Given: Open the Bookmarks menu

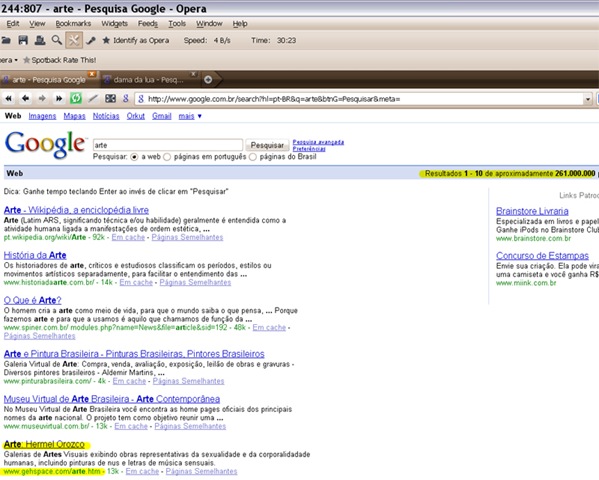Looking at the screenshot, I should click(x=73, y=24).
